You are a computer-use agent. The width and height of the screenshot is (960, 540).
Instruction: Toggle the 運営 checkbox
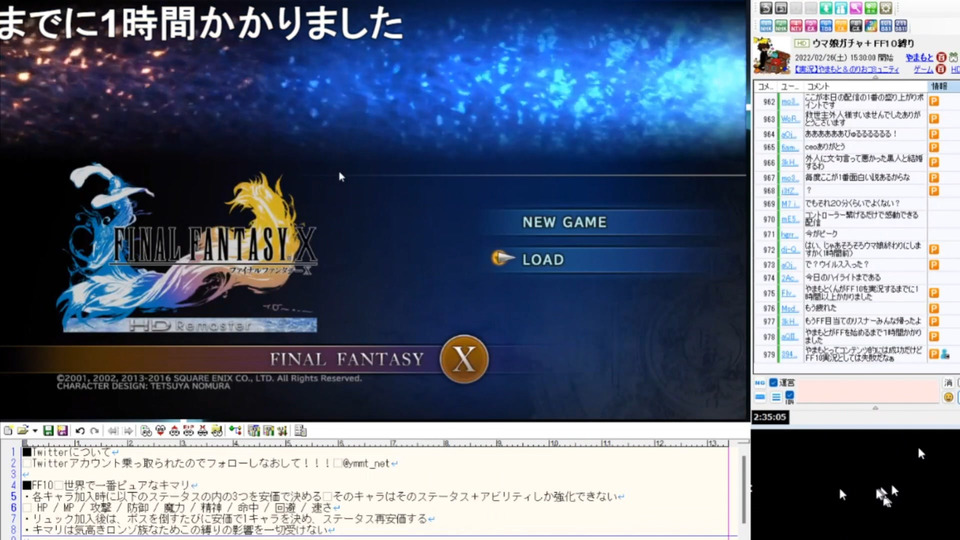pos(773,383)
